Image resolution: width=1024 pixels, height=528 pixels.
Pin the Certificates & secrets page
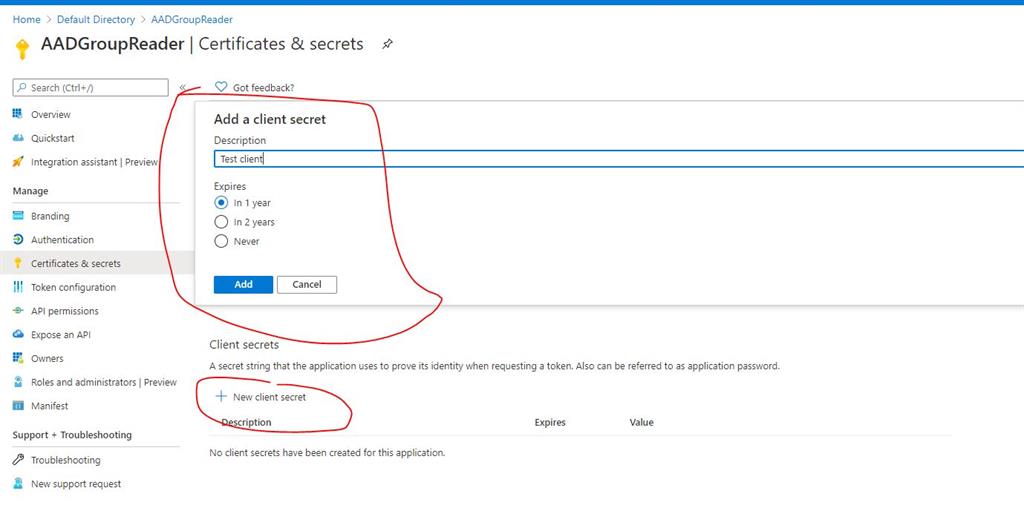click(x=387, y=44)
